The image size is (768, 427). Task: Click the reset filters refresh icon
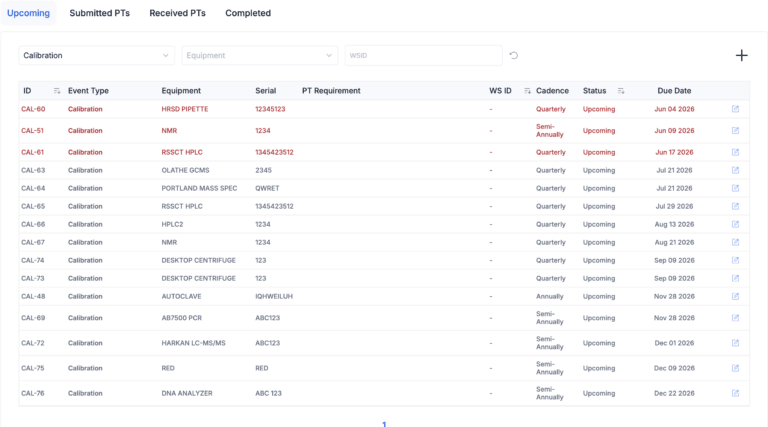click(x=513, y=55)
